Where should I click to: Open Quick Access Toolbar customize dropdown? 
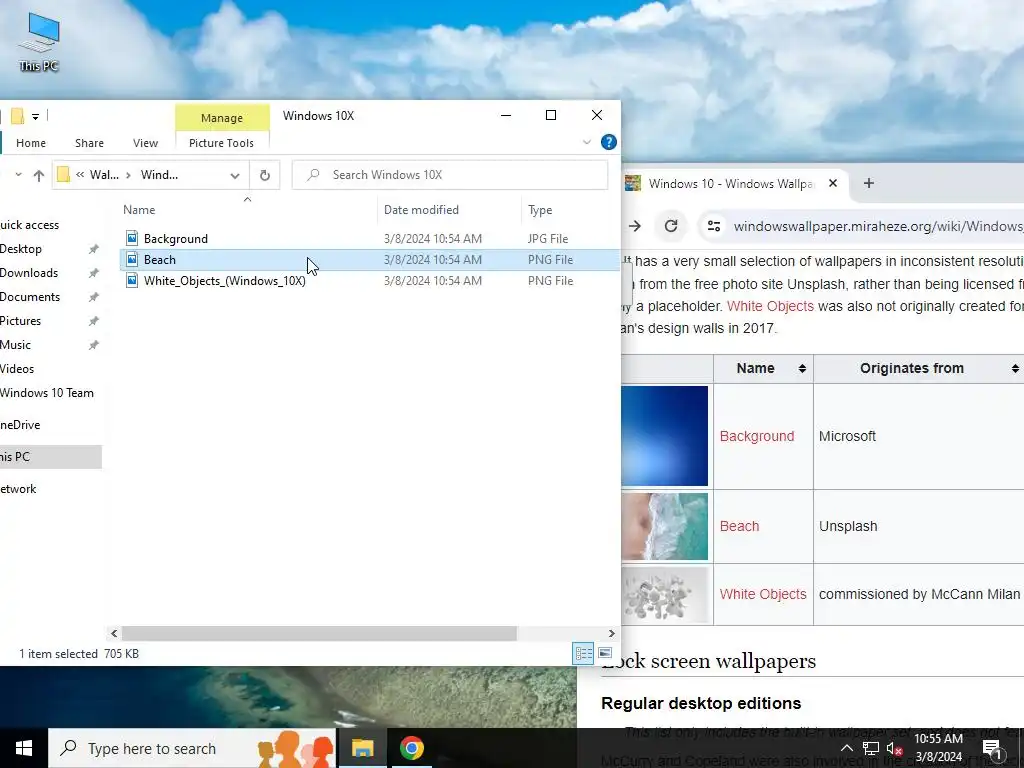click(x=35, y=117)
